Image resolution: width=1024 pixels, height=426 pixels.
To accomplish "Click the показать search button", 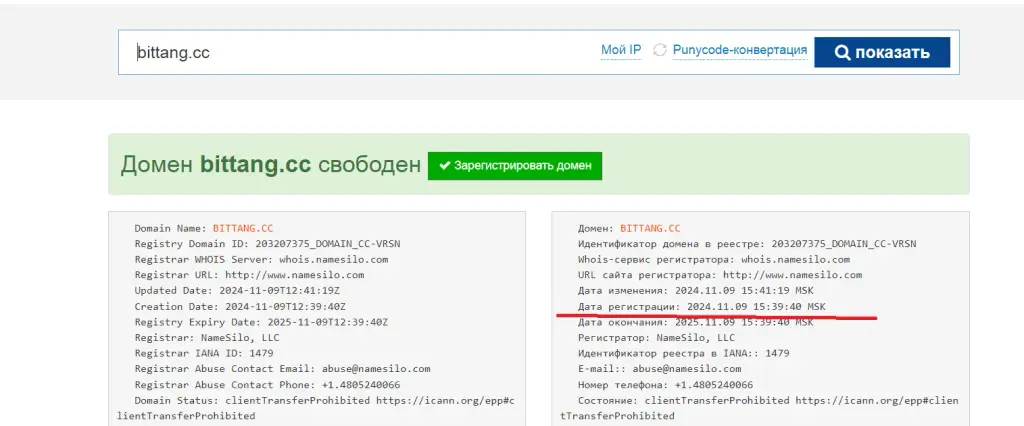I will click(x=882, y=52).
